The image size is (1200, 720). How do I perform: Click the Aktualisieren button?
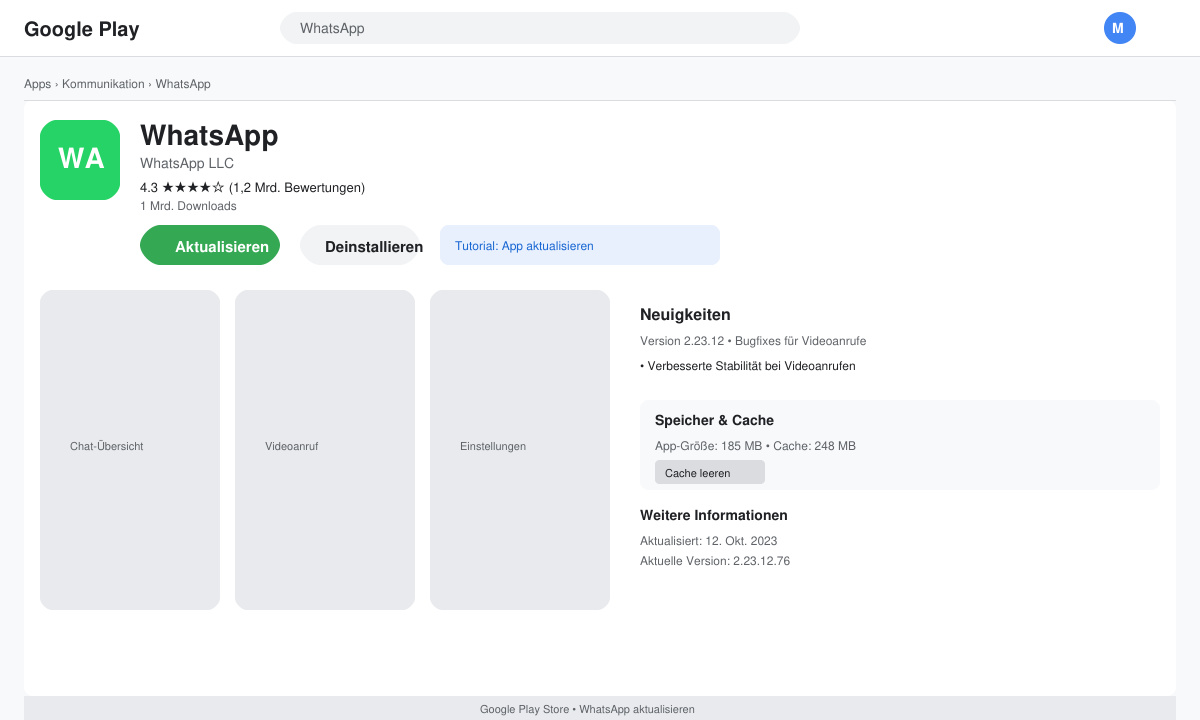click(210, 245)
